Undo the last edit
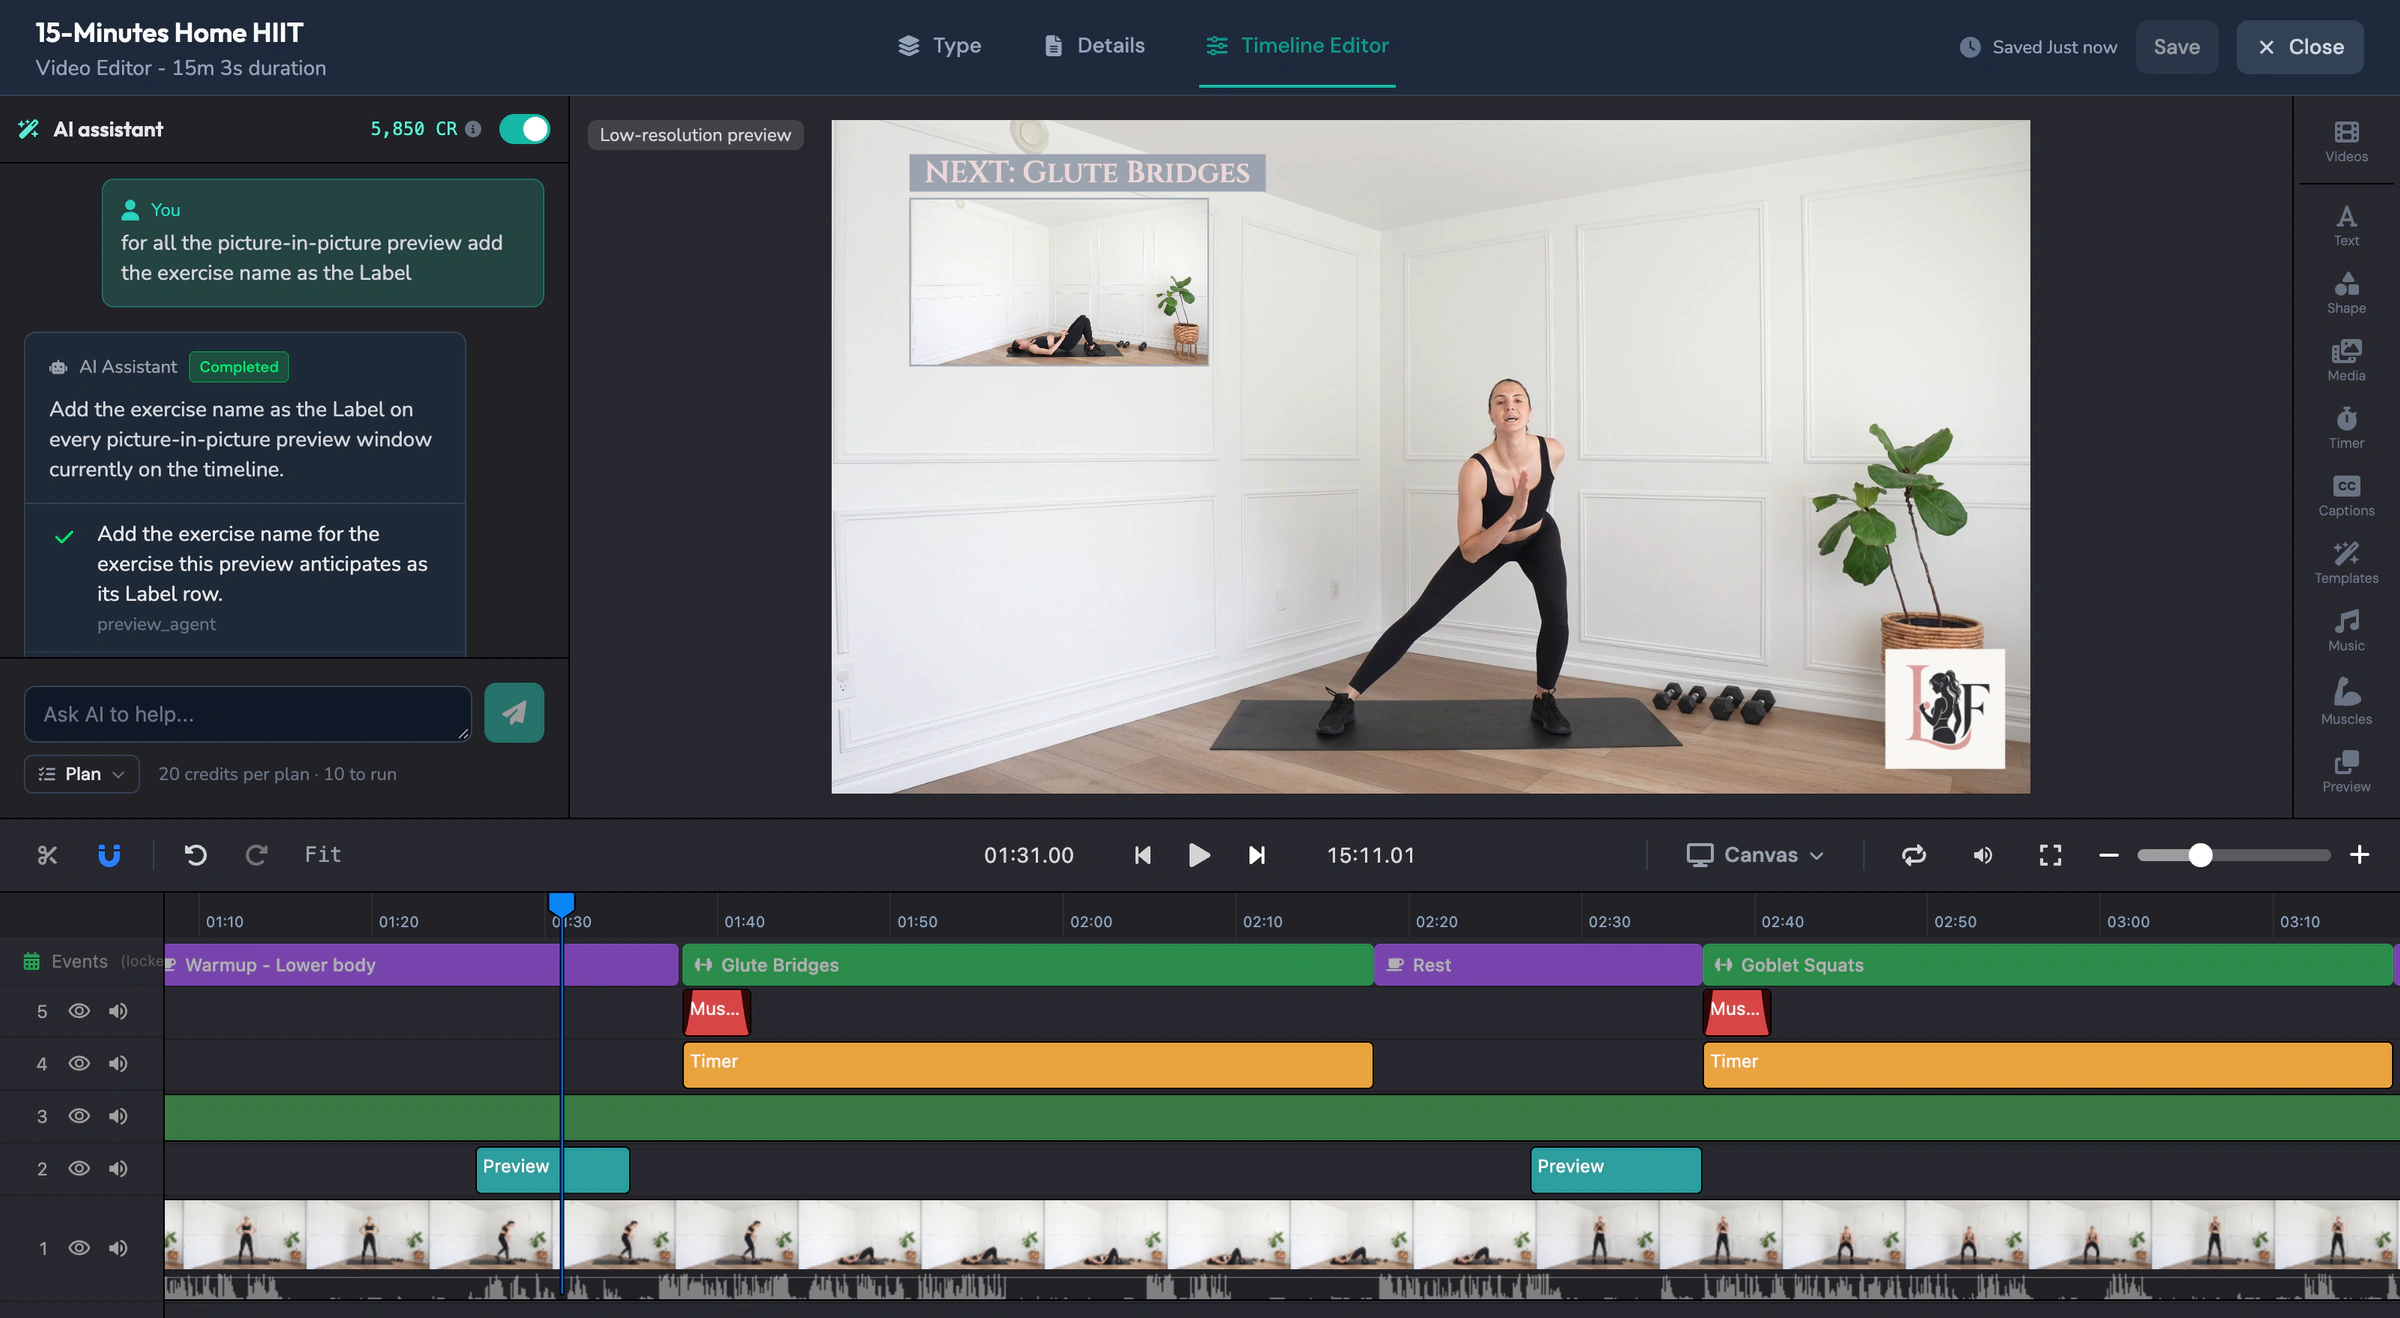 coord(196,855)
